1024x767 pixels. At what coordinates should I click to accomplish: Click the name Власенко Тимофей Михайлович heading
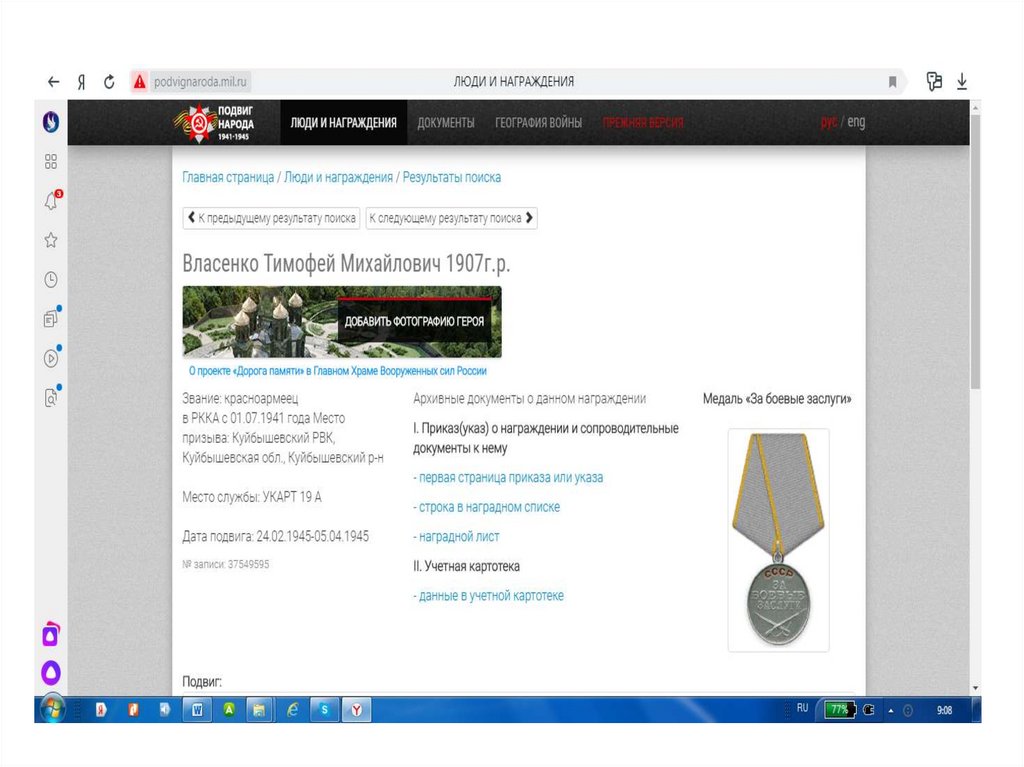pyautogui.click(x=346, y=263)
